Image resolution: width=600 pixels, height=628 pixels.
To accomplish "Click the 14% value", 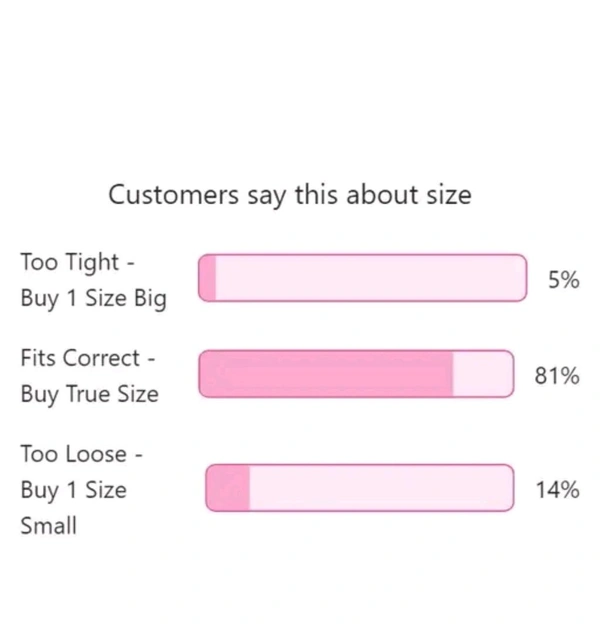I will pyautogui.click(x=557, y=489).
